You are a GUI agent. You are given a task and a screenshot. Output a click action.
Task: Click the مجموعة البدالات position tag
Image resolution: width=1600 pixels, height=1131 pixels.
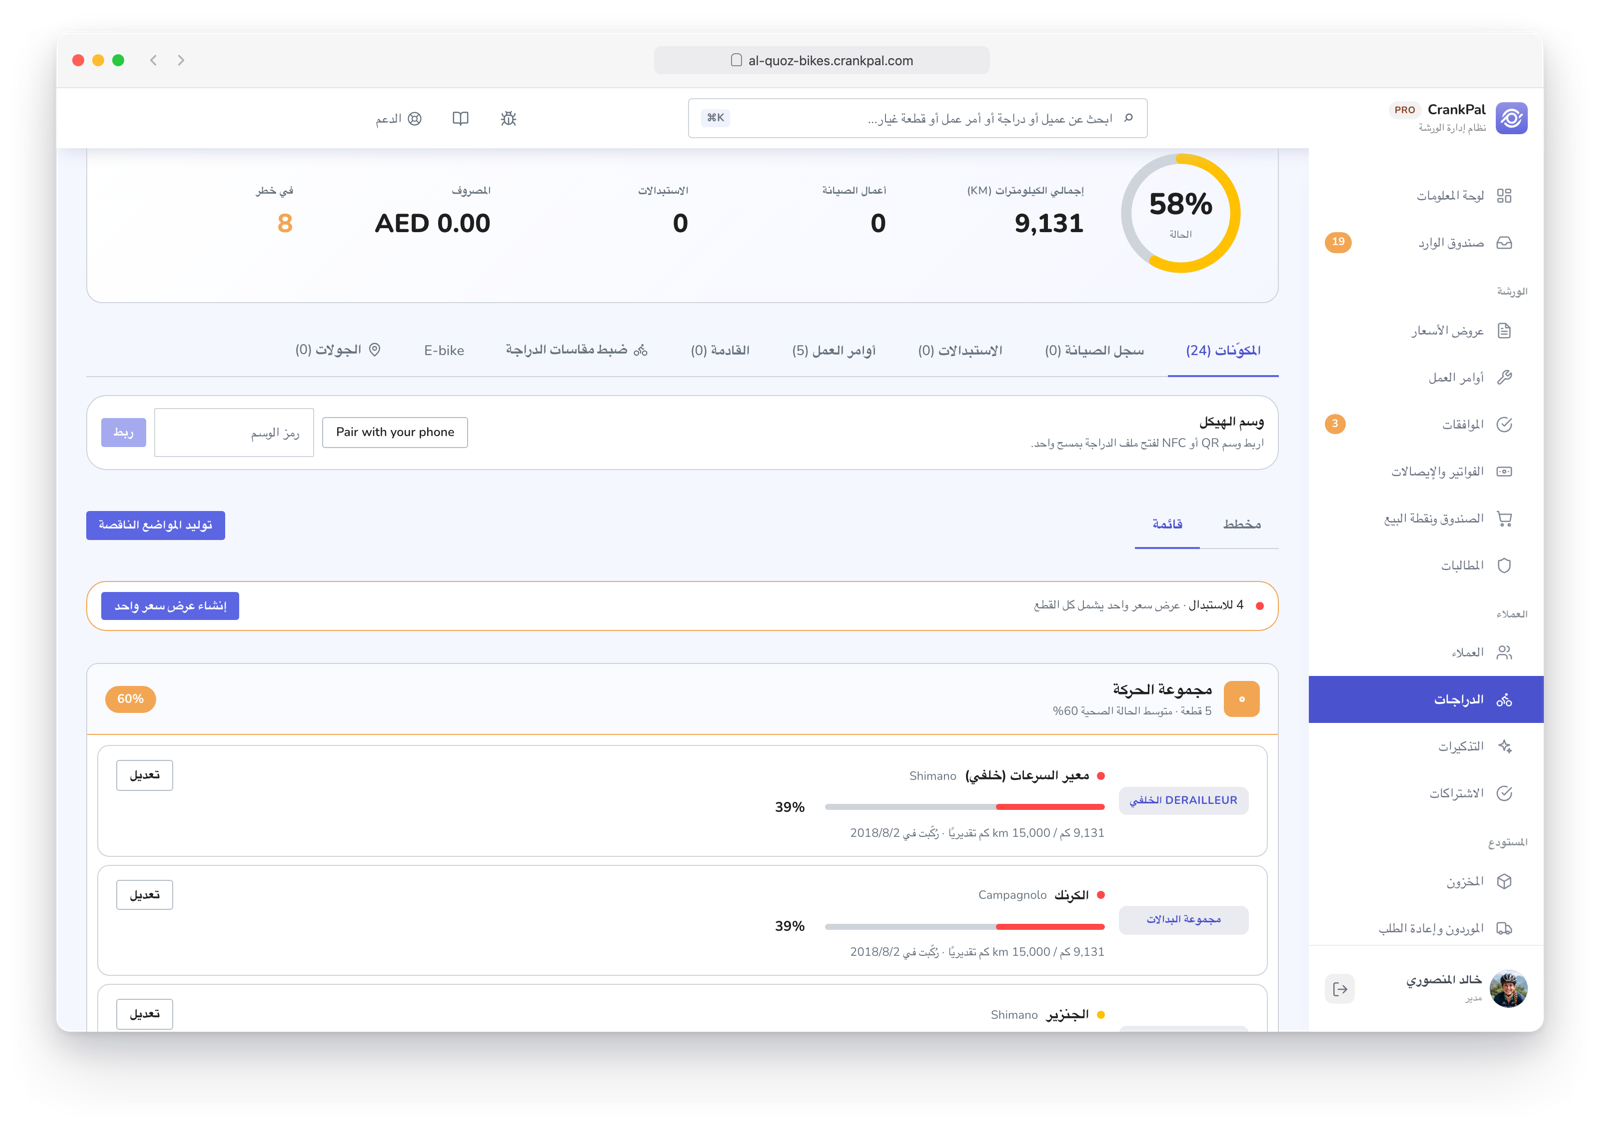click(1183, 920)
